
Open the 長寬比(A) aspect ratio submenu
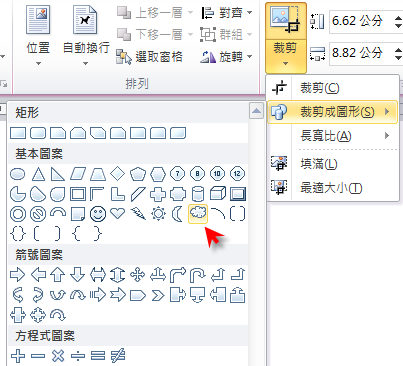(x=333, y=136)
